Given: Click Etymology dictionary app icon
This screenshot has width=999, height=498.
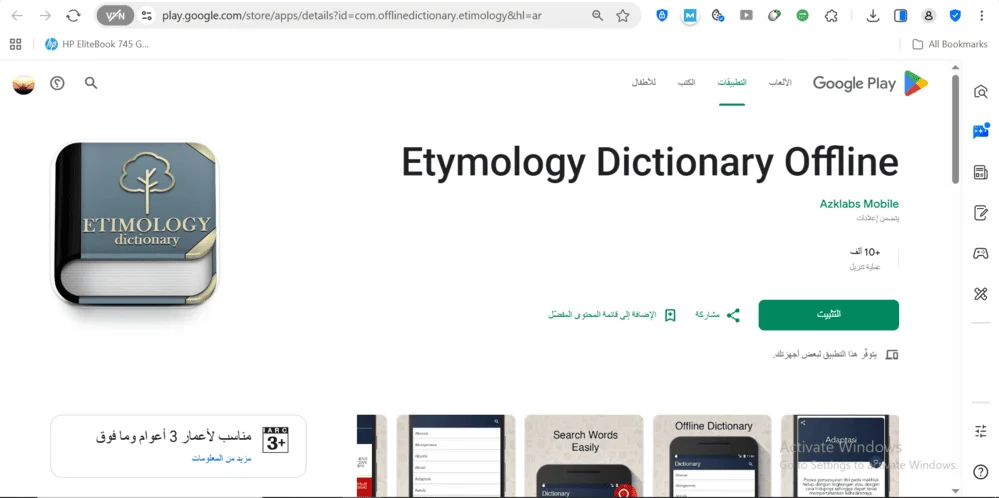Looking at the screenshot, I should tap(134, 223).
